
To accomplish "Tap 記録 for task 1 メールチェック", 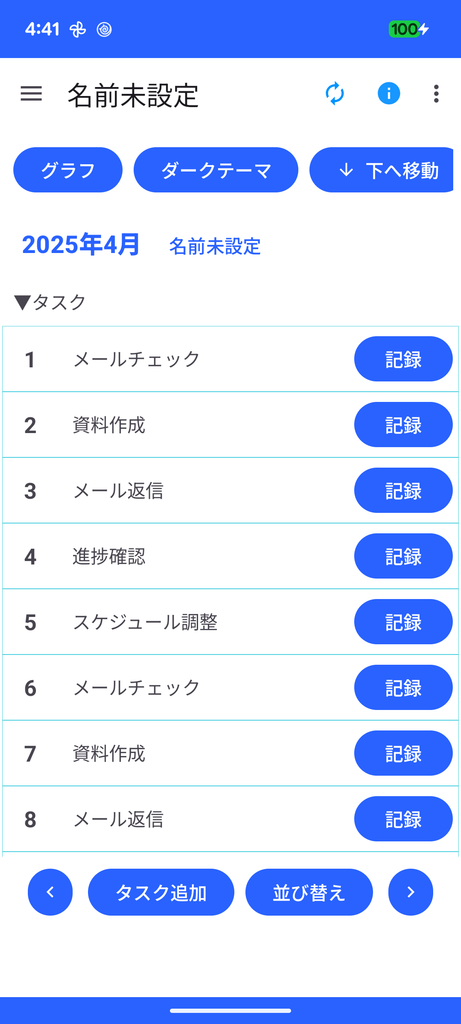I will coord(404,359).
